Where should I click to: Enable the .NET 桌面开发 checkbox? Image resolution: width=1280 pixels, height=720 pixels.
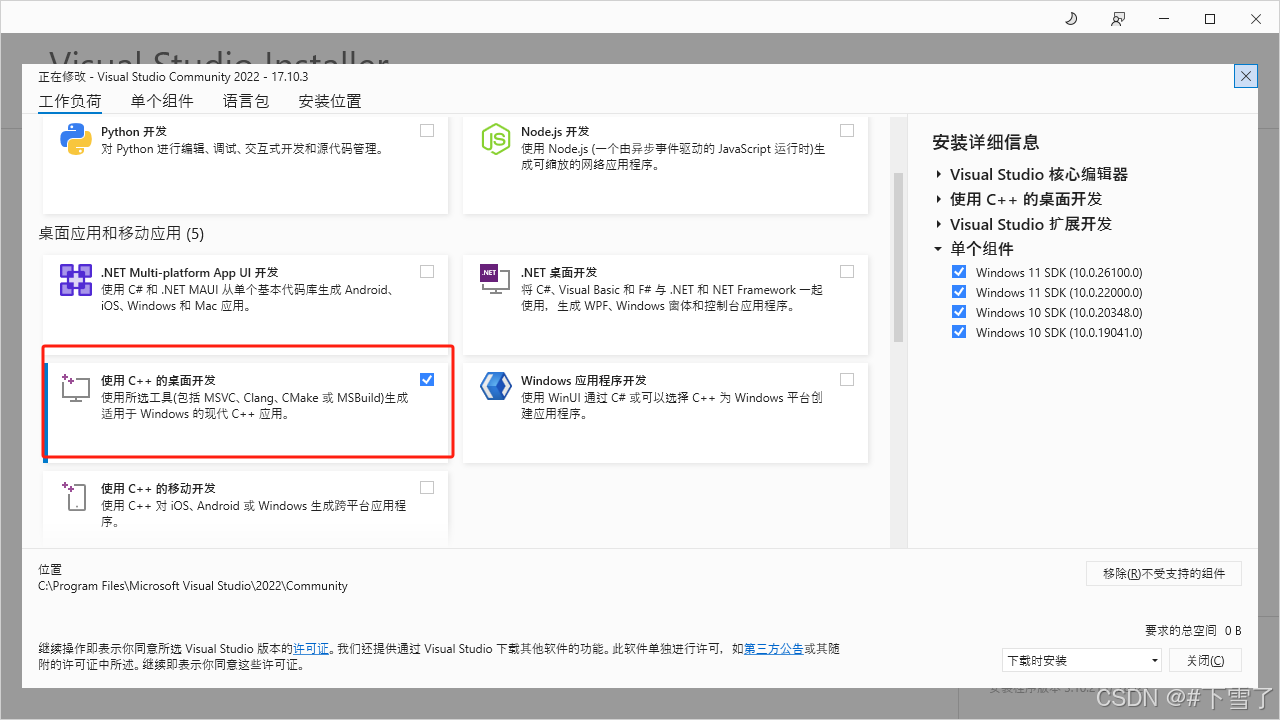[x=847, y=271]
